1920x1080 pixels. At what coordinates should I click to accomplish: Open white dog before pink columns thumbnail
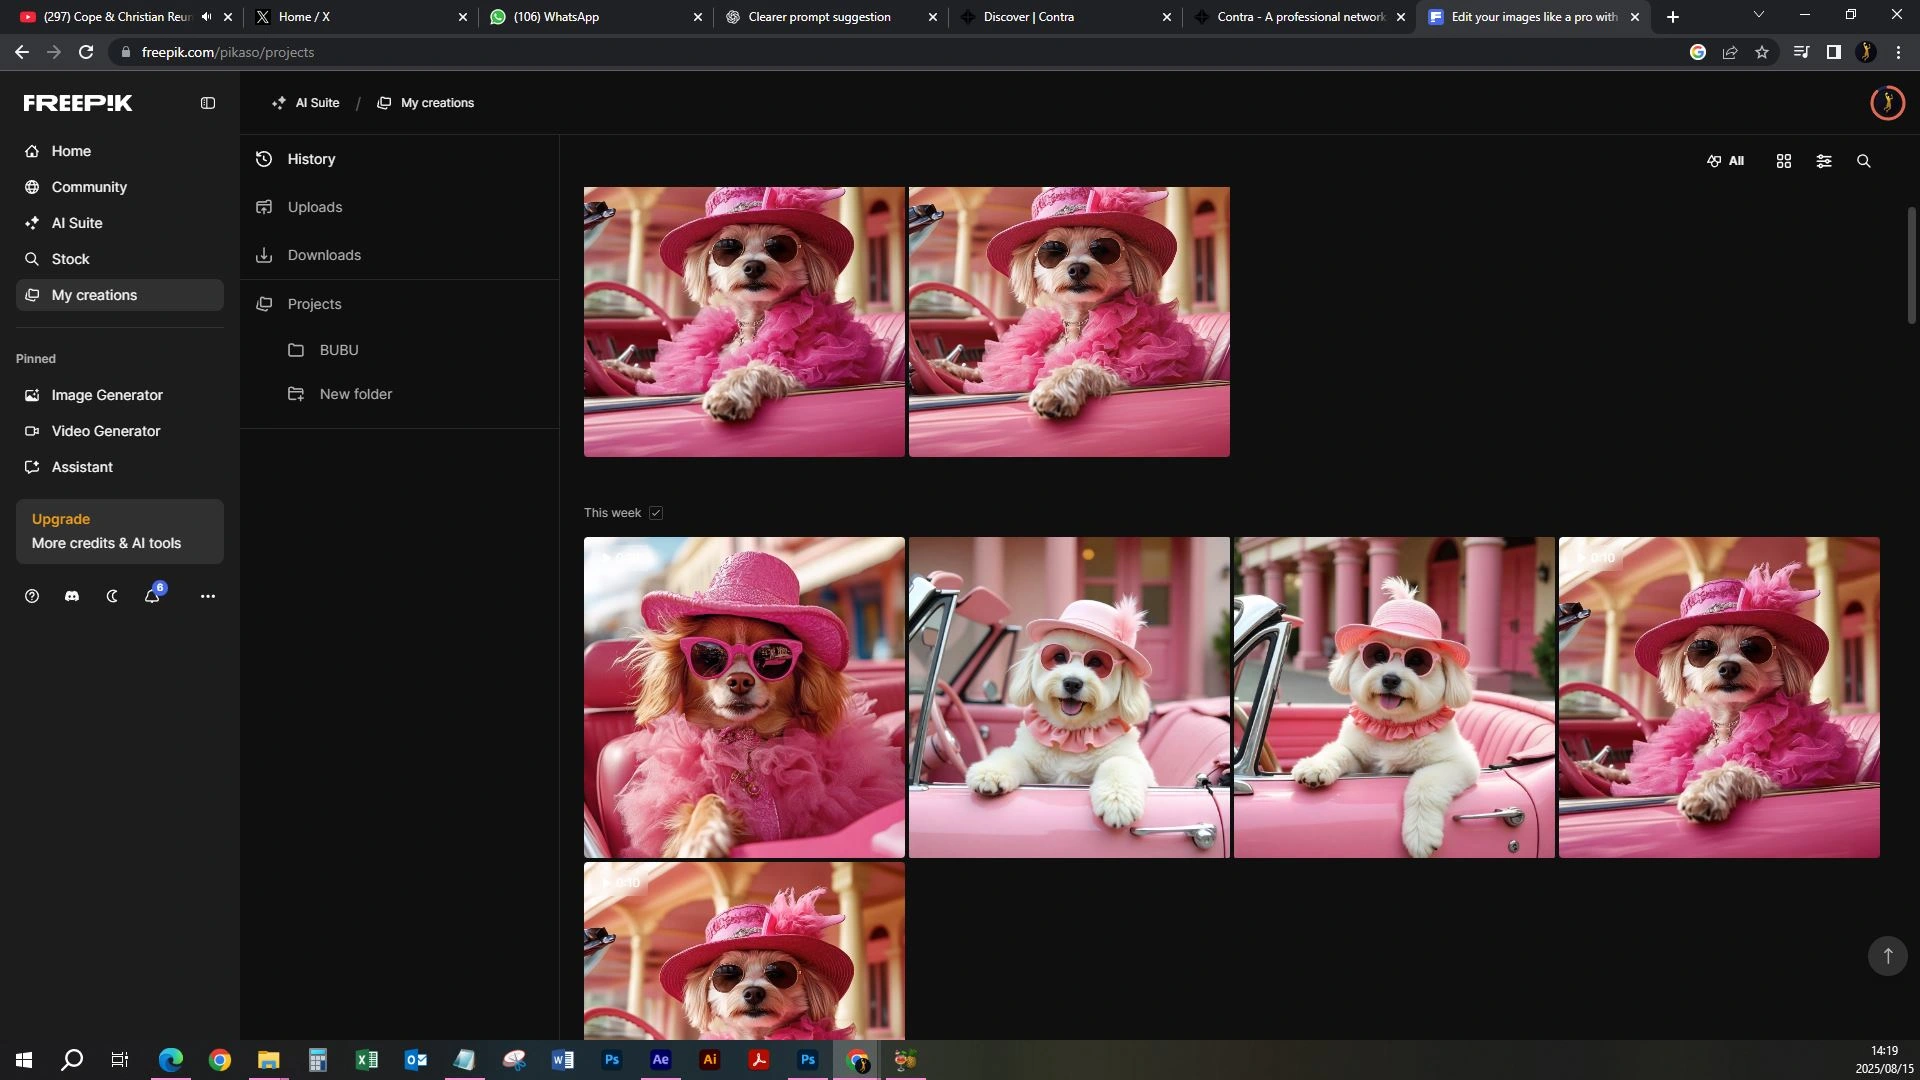pyautogui.click(x=1394, y=697)
